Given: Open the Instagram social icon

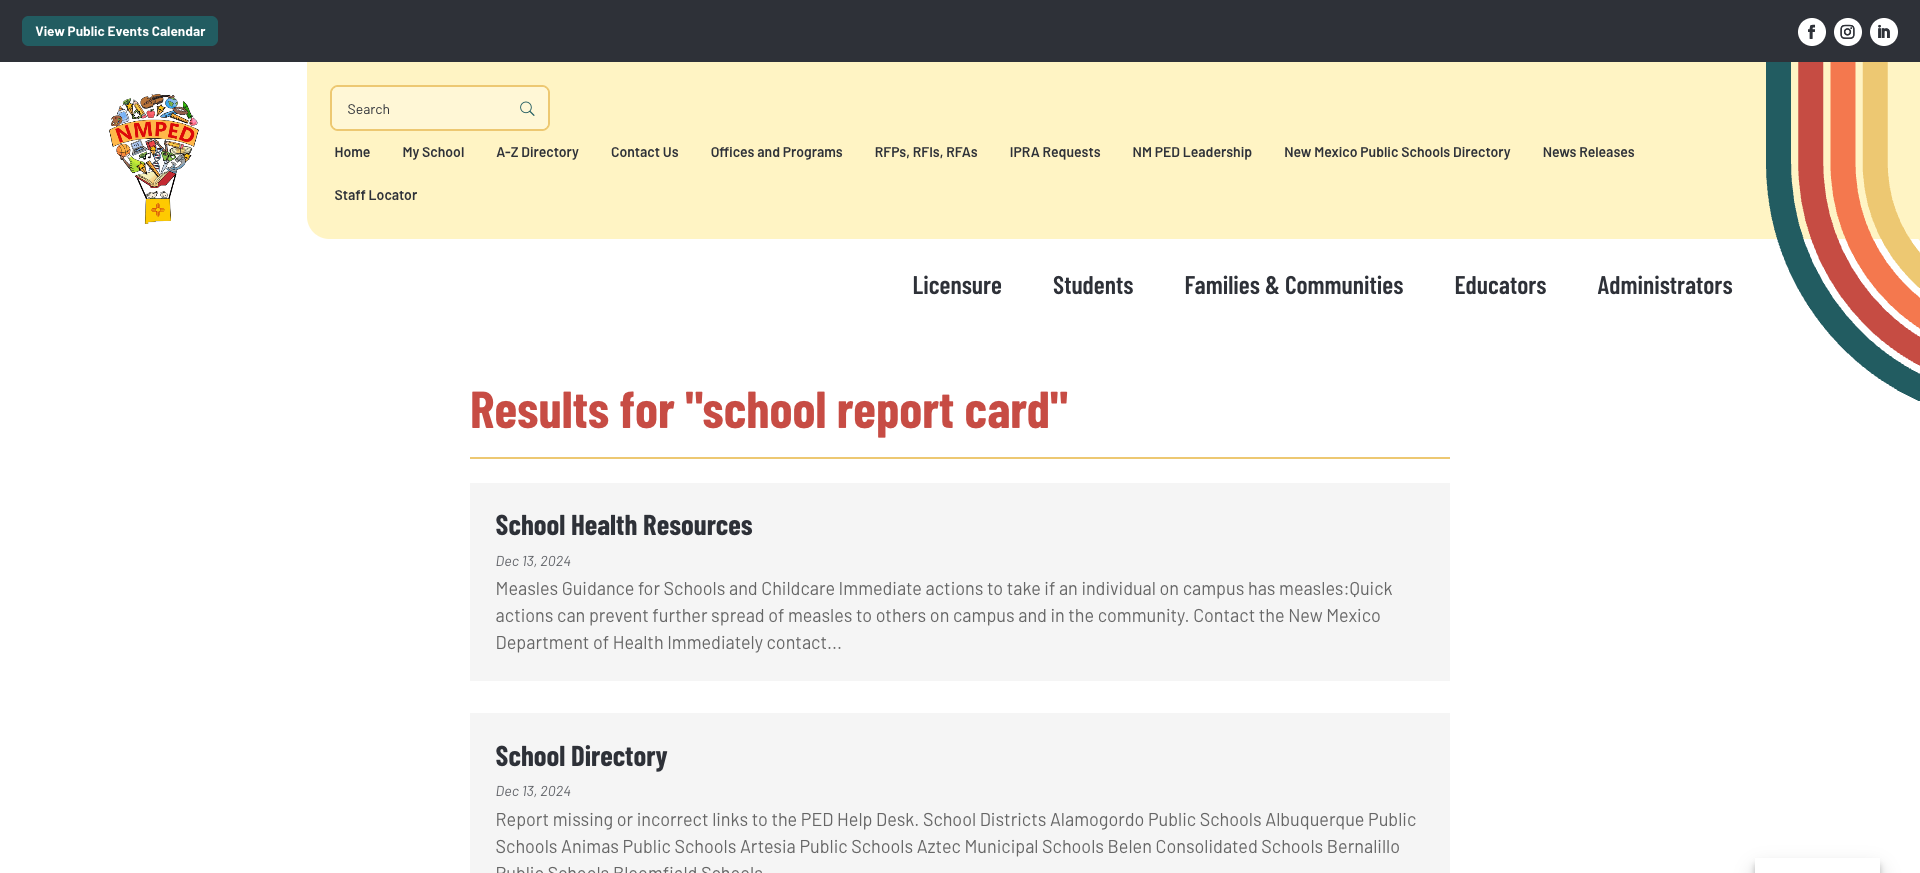Looking at the screenshot, I should (1847, 32).
